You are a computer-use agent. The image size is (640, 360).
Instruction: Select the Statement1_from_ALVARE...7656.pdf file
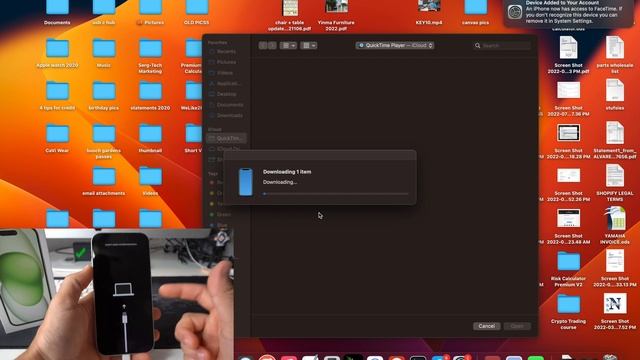615,140
